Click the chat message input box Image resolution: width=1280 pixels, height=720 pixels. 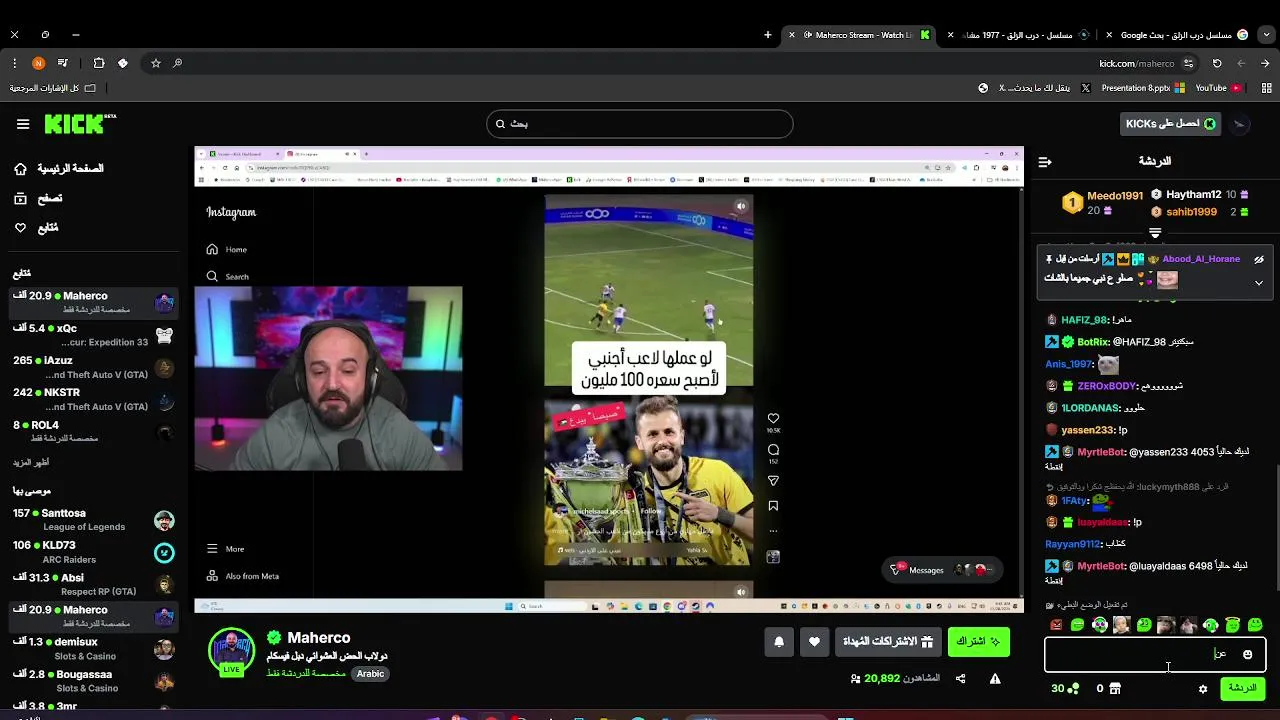pyautogui.click(x=1155, y=655)
